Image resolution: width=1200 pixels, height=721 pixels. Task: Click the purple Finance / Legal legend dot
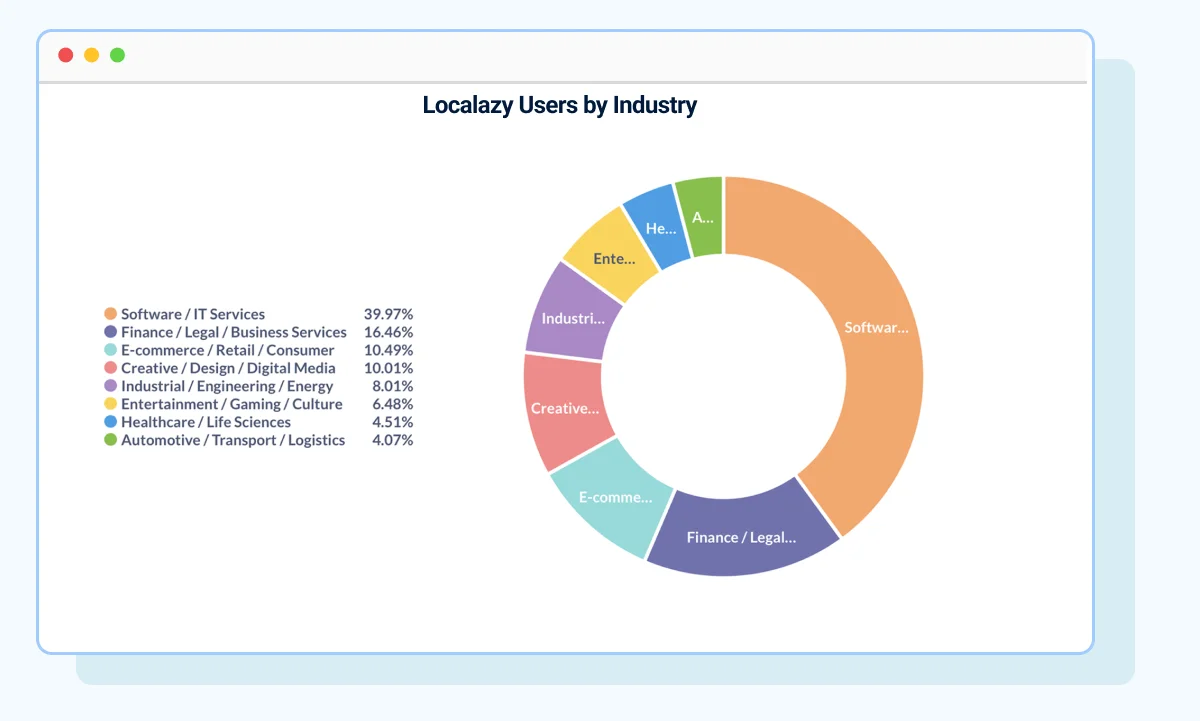point(110,332)
